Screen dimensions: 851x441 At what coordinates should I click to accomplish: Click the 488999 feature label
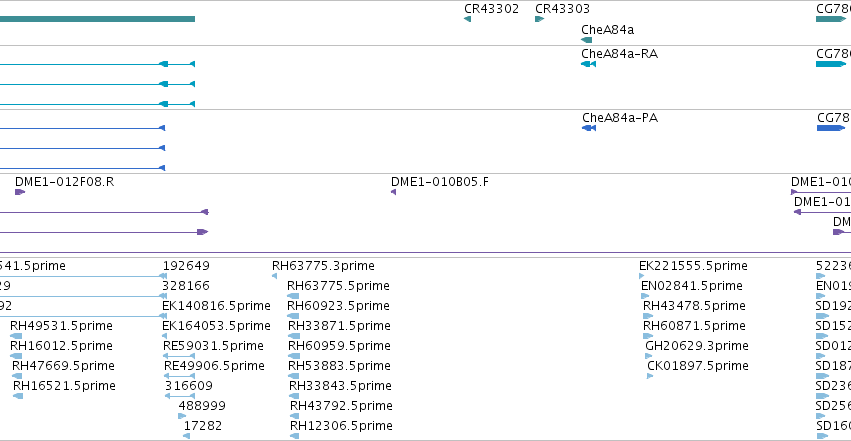202,406
